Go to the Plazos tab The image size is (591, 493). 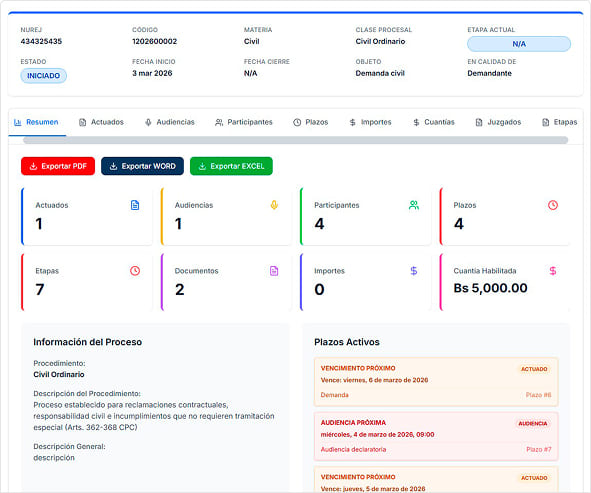(x=311, y=122)
